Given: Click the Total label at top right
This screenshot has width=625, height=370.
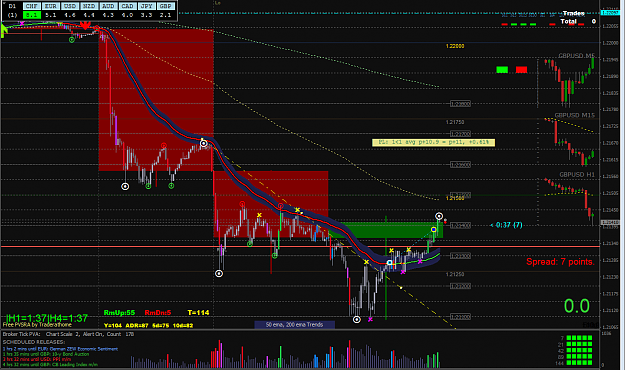Looking at the screenshot, I should pos(568,22).
